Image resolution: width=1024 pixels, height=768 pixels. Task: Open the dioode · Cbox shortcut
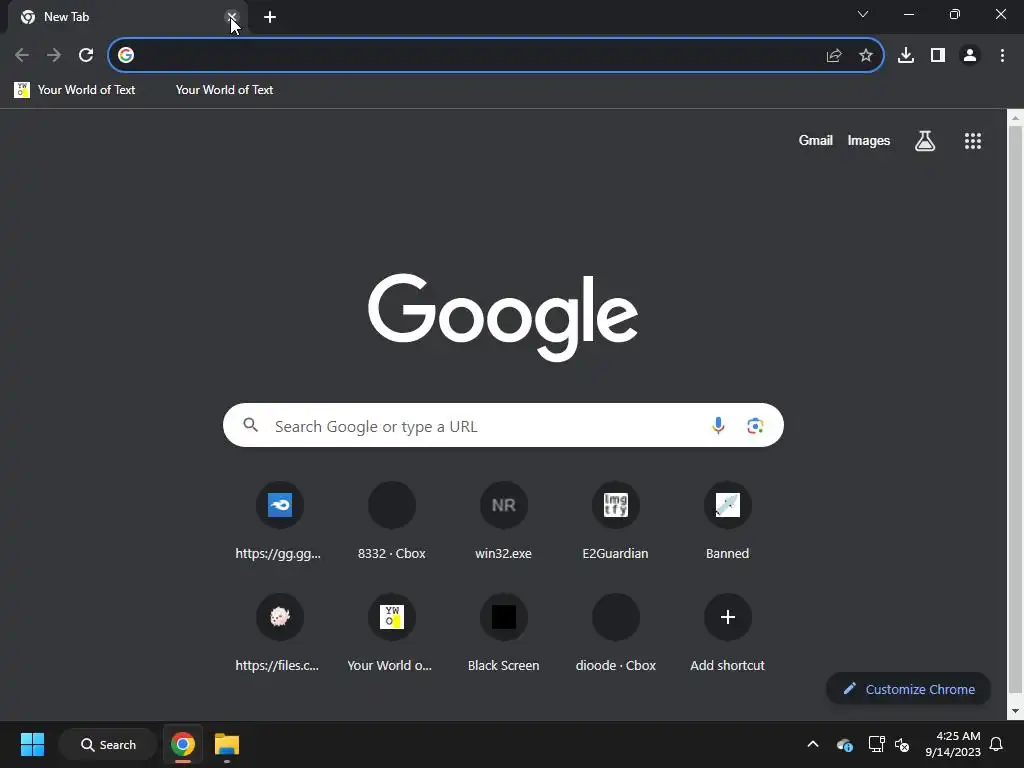coord(615,633)
